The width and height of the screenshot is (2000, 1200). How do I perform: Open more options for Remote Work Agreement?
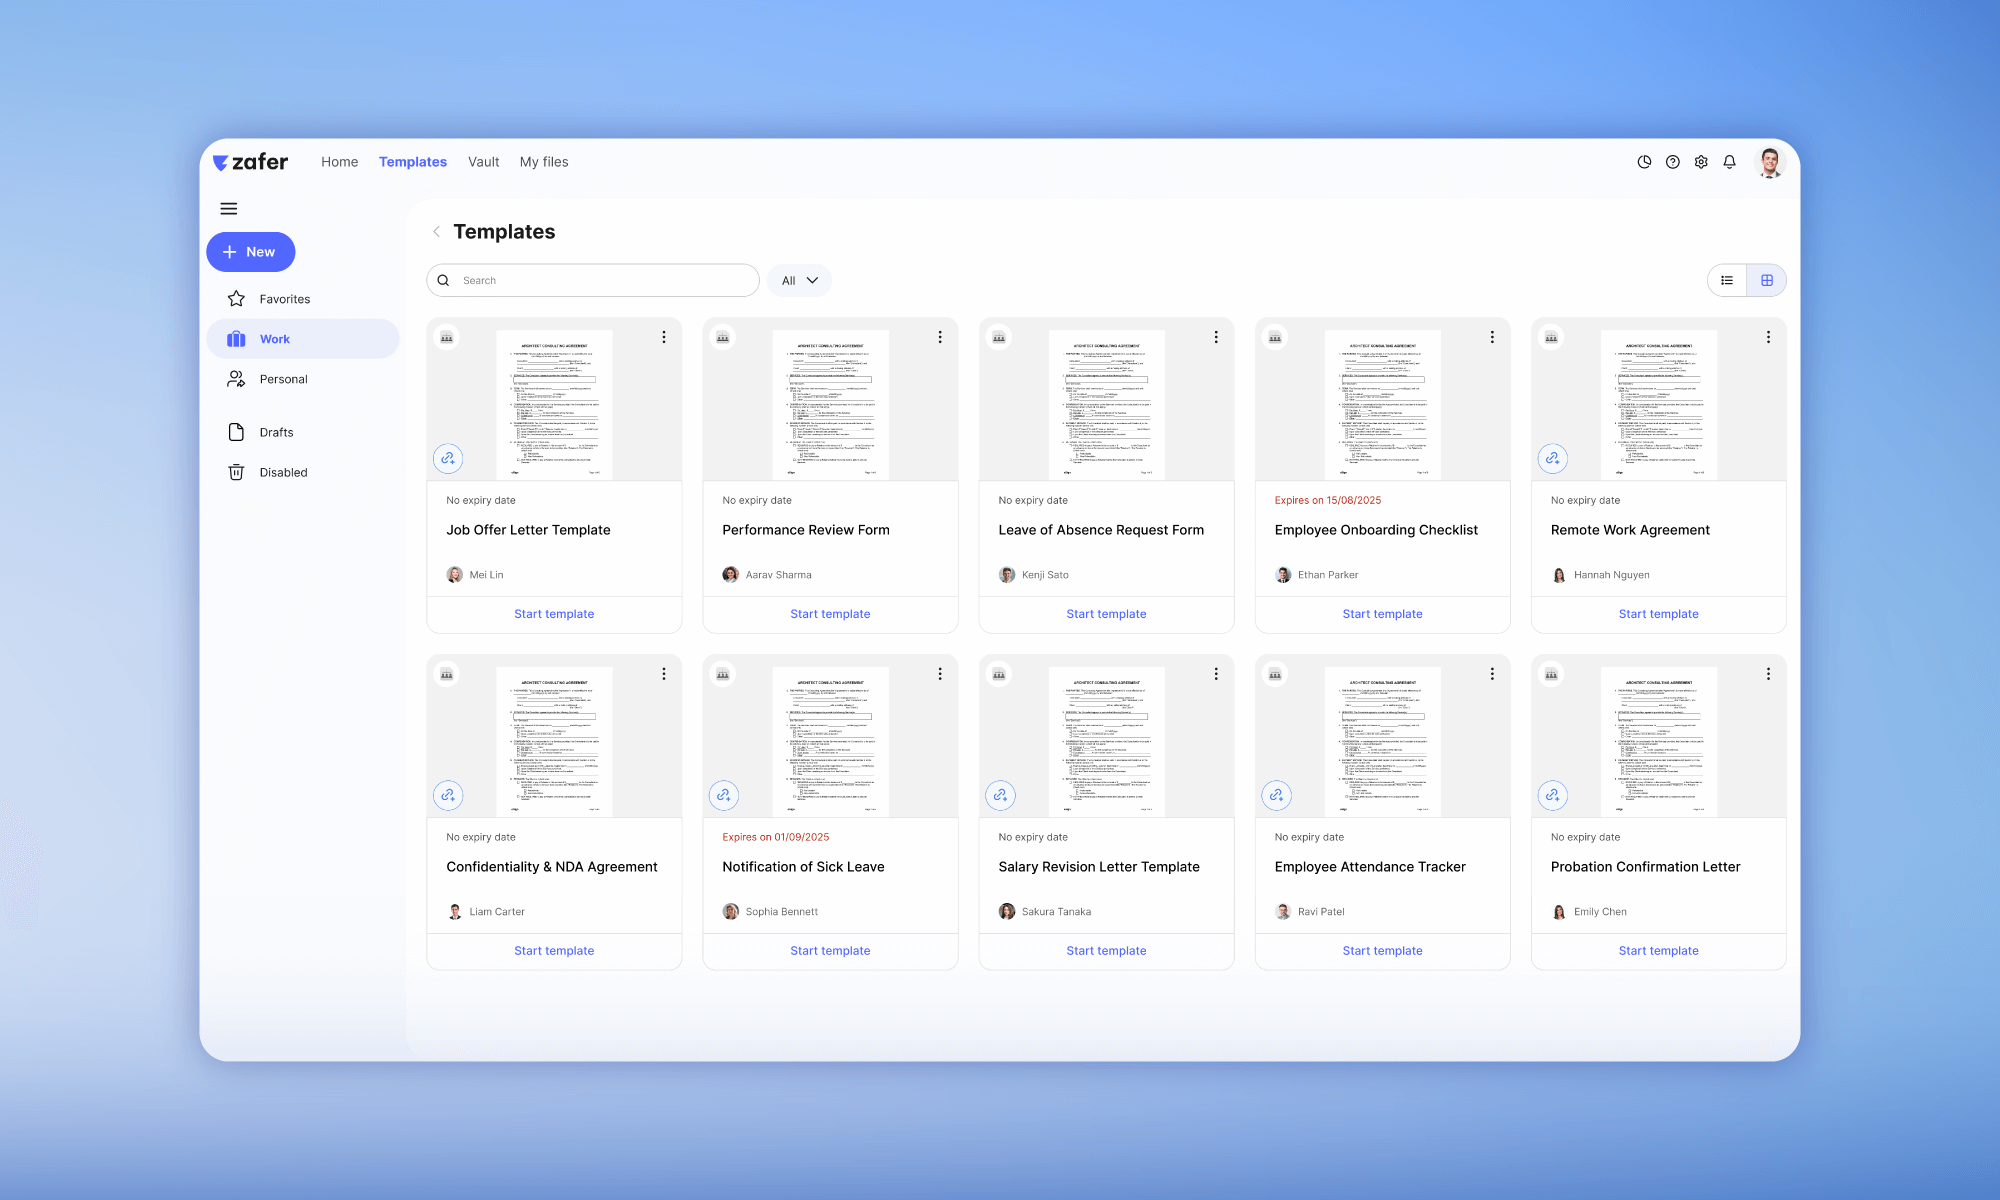1768,338
